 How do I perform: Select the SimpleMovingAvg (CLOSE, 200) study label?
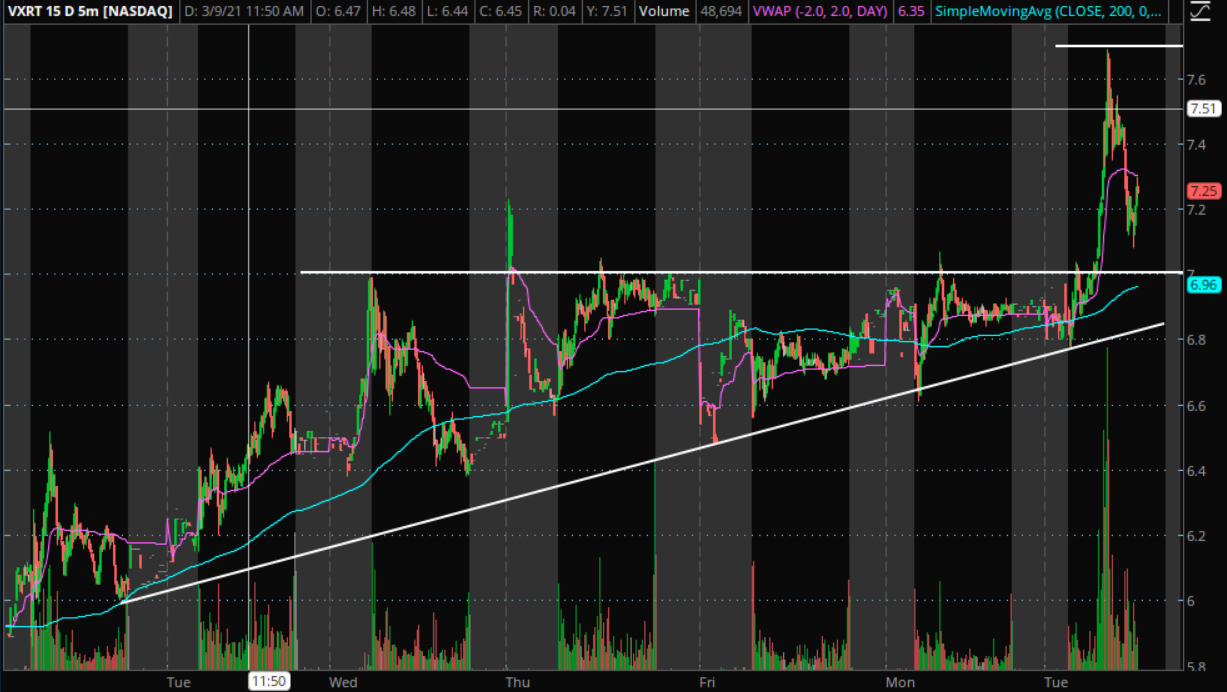click(x=1047, y=12)
